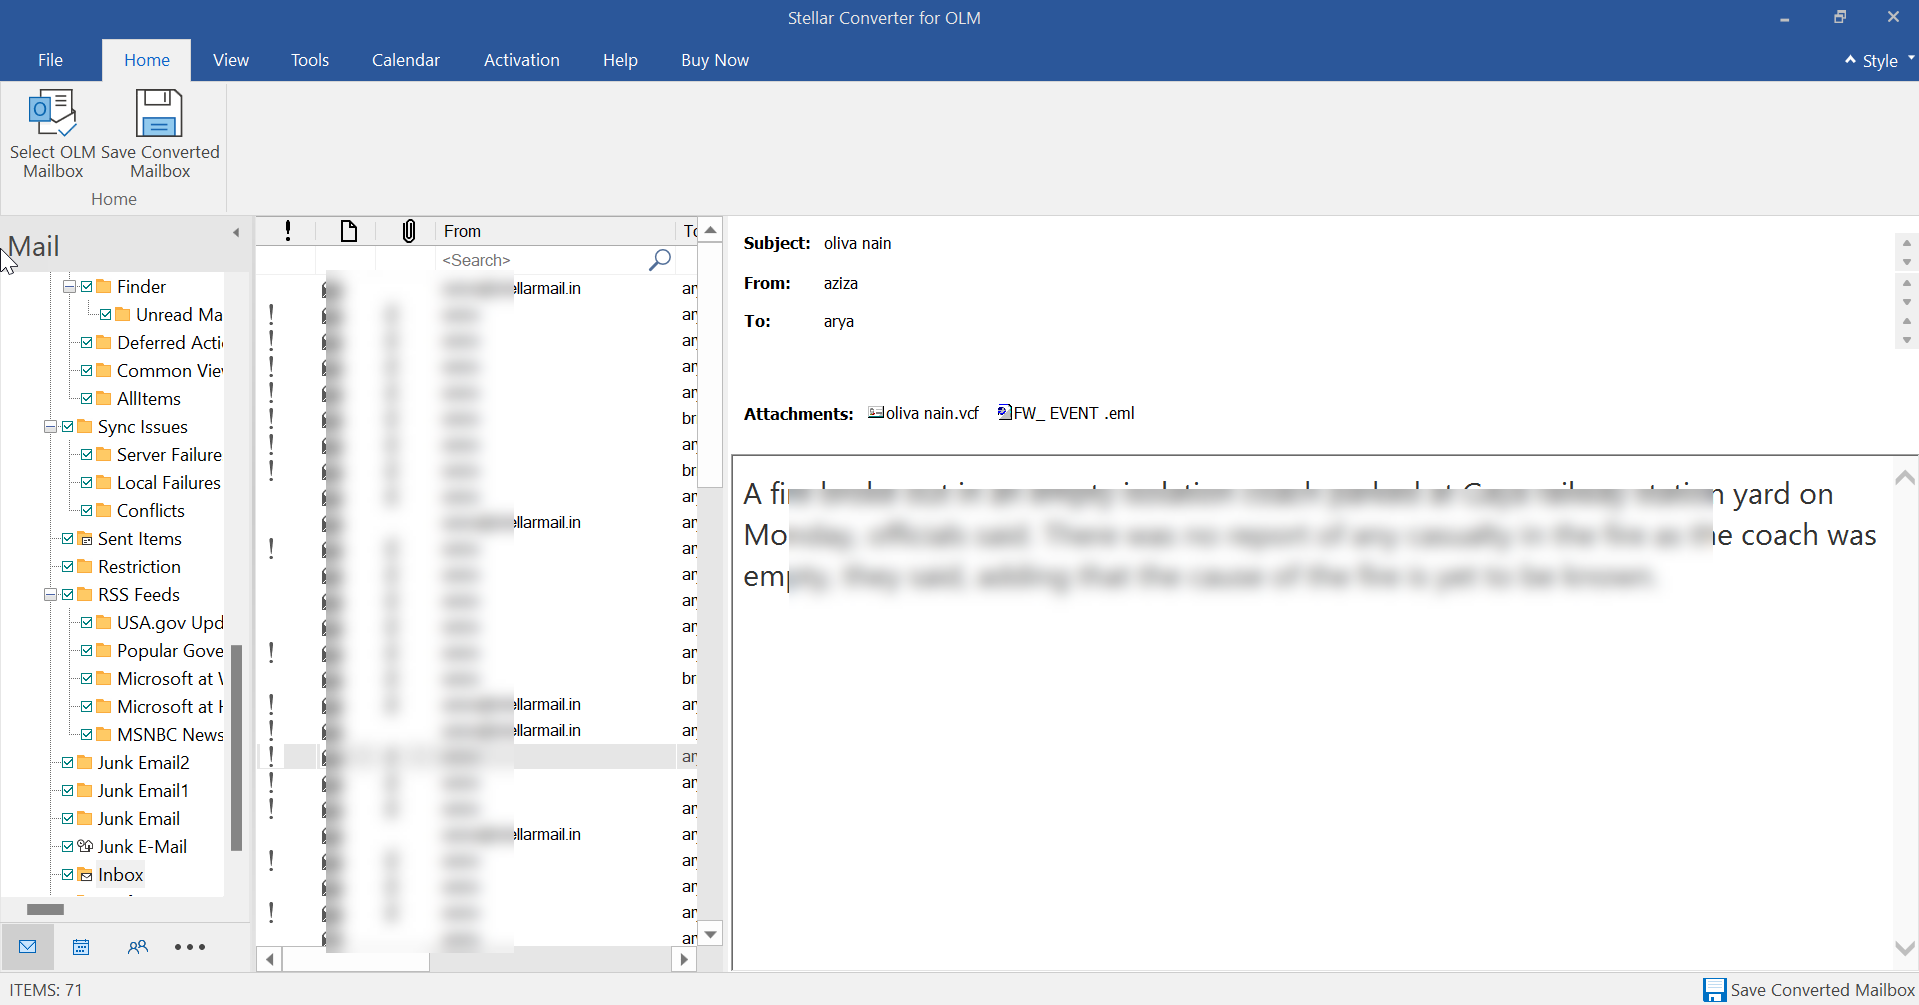Click the message list vertical scrollbar thumb
The width and height of the screenshot is (1919, 1005).
(710, 365)
